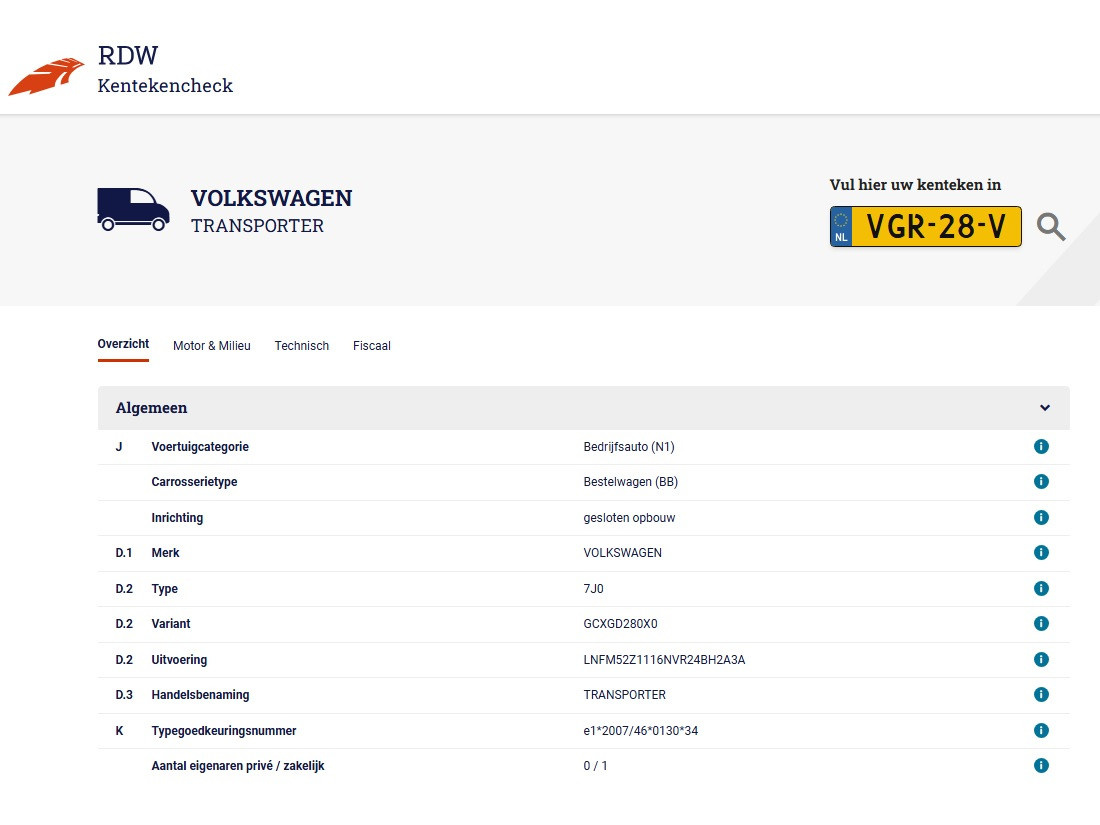Image resolution: width=1100 pixels, height=825 pixels.
Task: Click value 'Bestelwagen (BB)'
Action: click(x=631, y=482)
